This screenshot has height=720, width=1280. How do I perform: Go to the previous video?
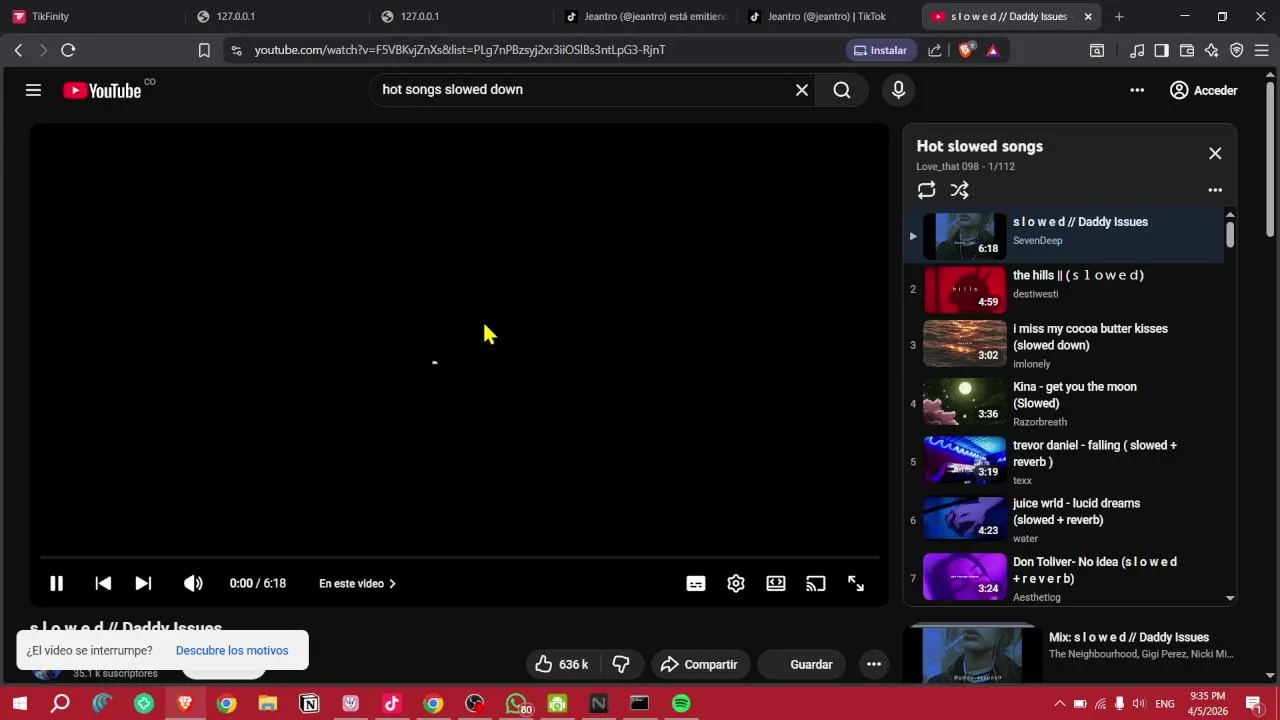click(x=103, y=584)
